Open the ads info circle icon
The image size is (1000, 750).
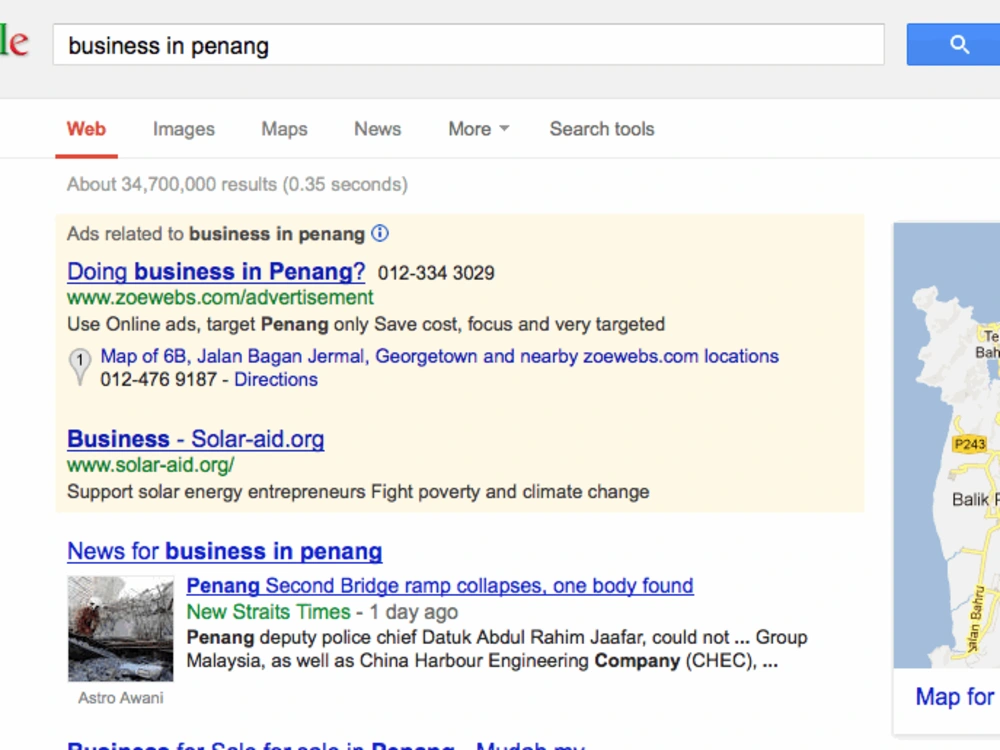(x=380, y=233)
